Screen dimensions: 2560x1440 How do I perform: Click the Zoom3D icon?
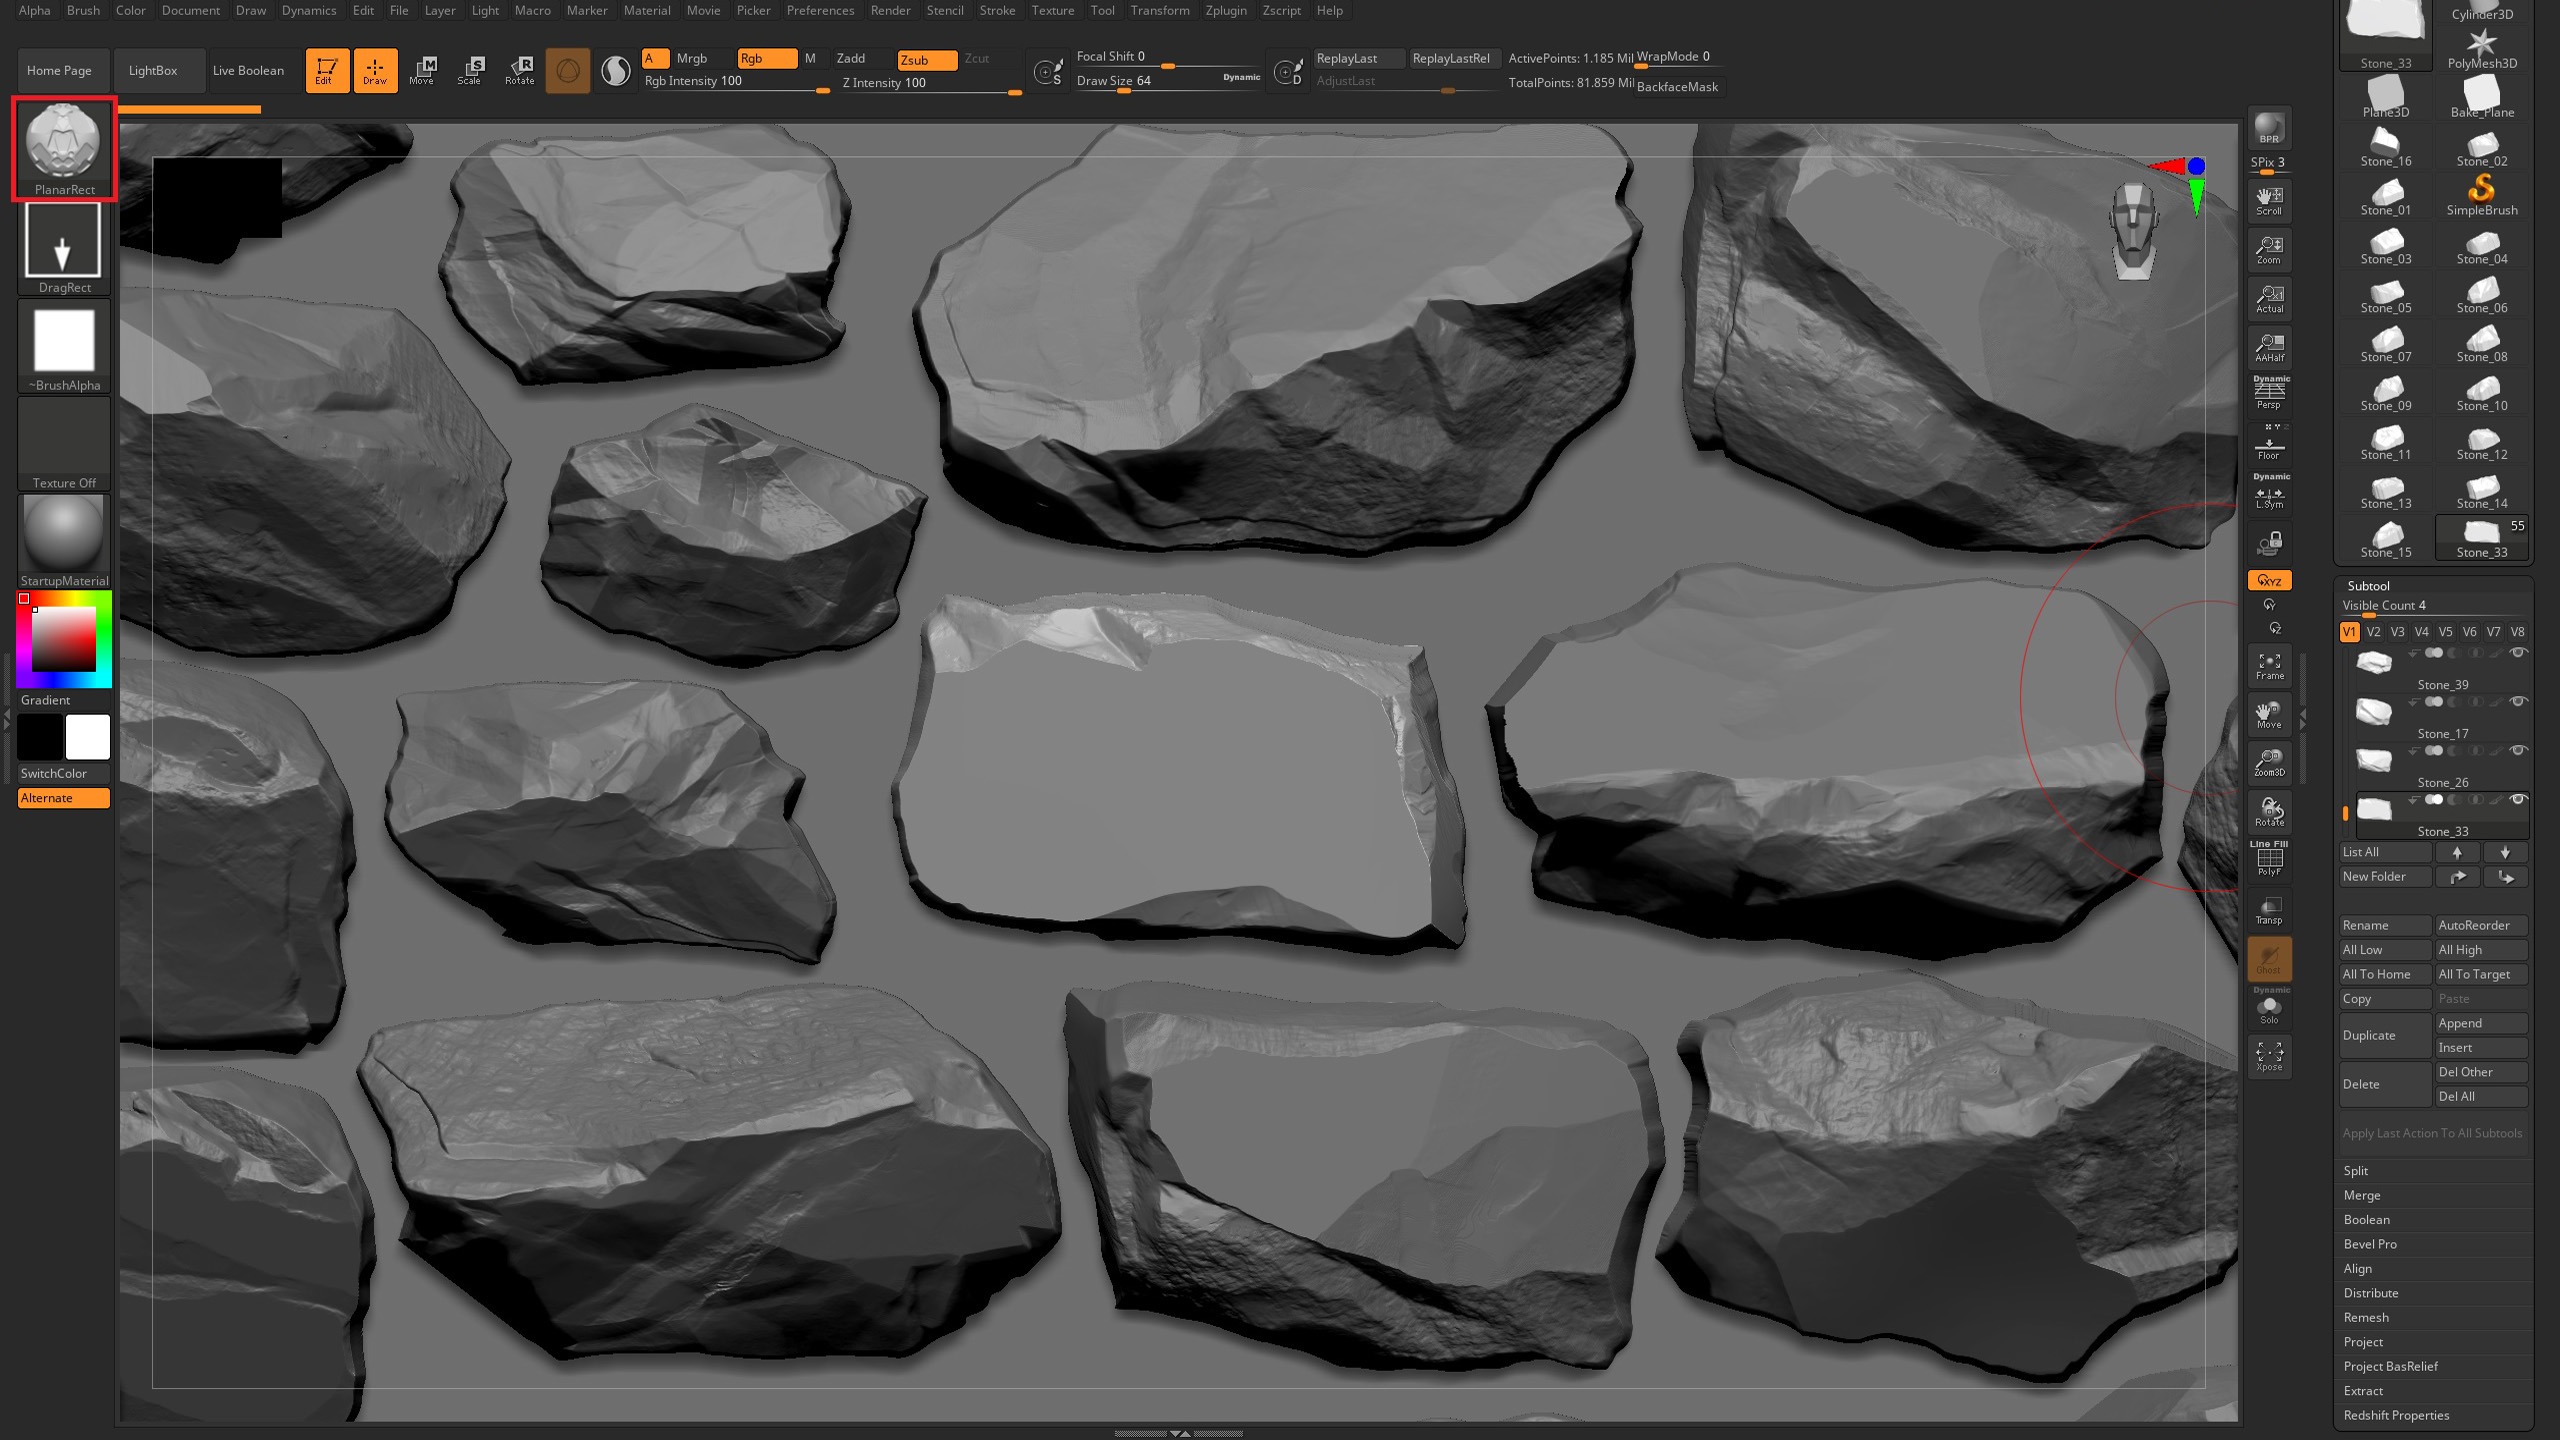2269,763
